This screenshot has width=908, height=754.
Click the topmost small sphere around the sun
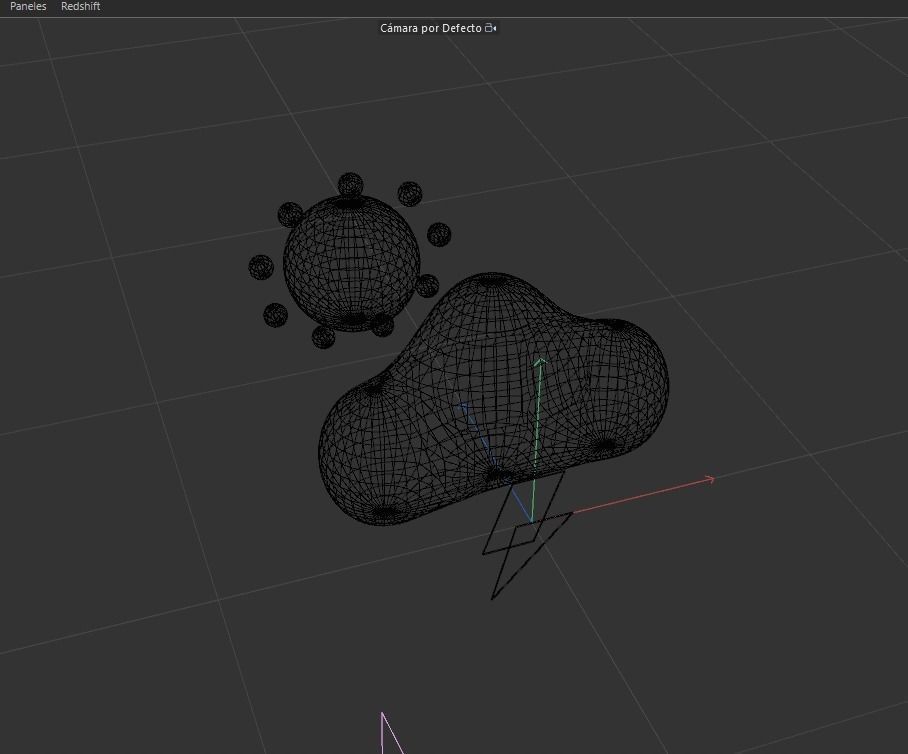(350, 187)
